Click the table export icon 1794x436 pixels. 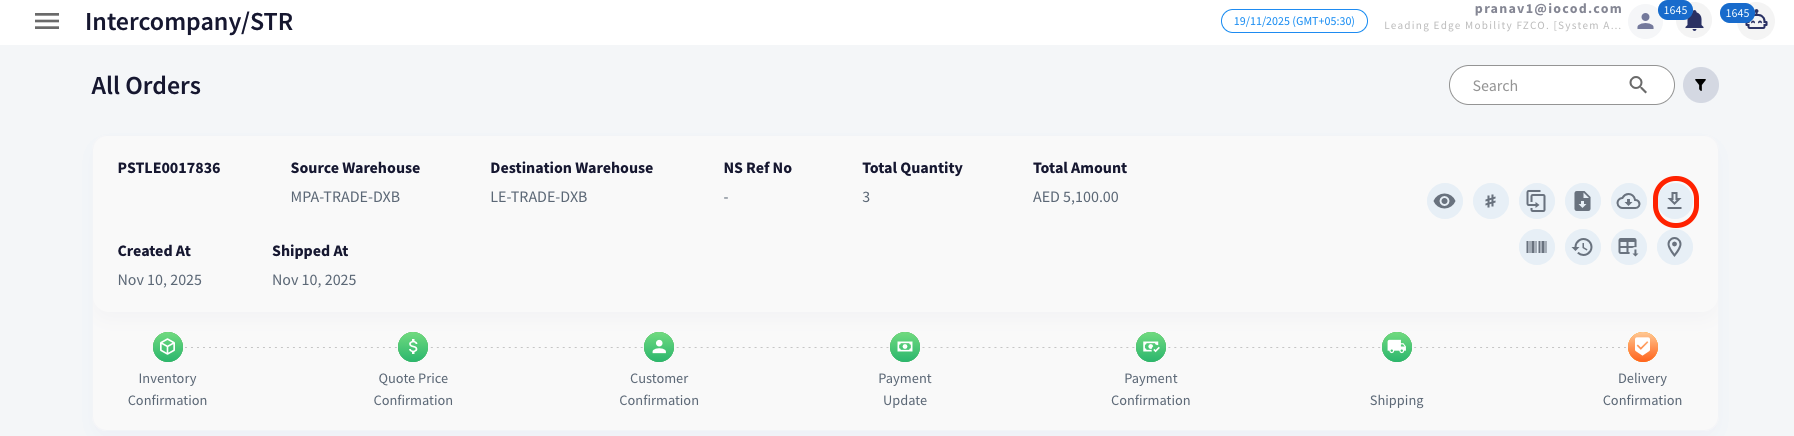pyautogui.click(x=1628, y=247)
